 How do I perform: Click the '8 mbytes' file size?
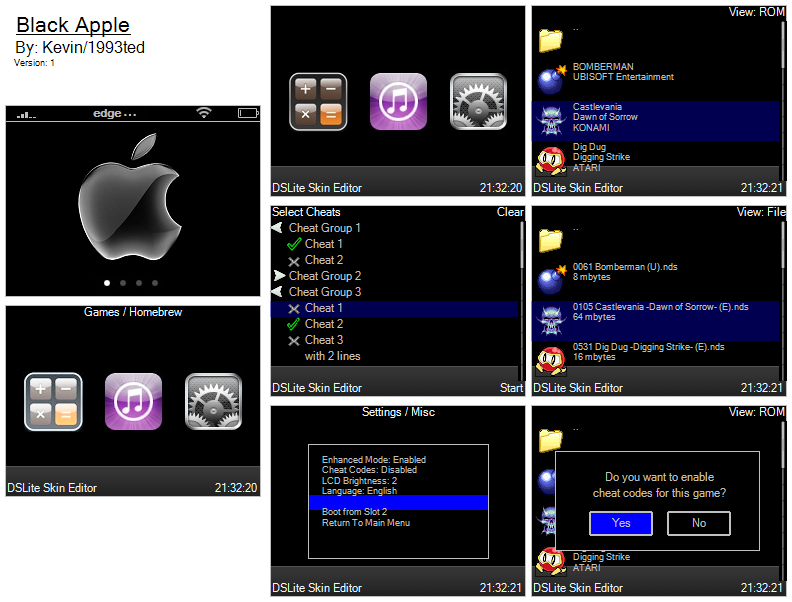pyautogui.click(x=591, y=277)
